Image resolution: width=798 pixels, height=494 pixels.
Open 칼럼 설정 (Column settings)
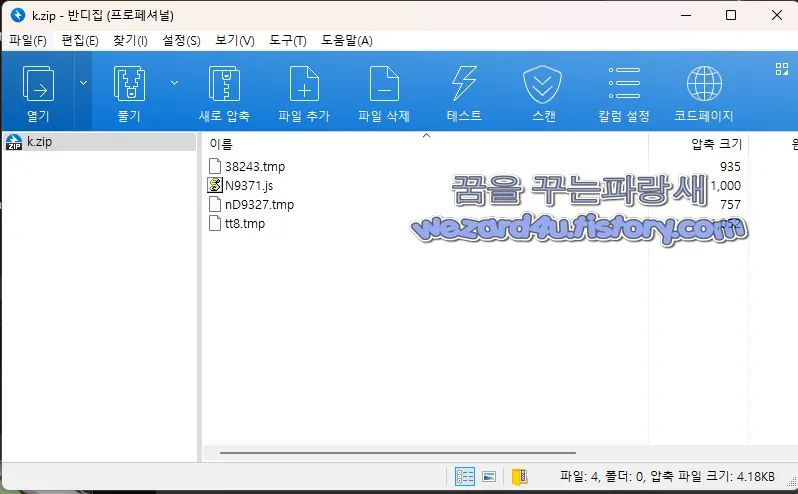click(624, 92)
